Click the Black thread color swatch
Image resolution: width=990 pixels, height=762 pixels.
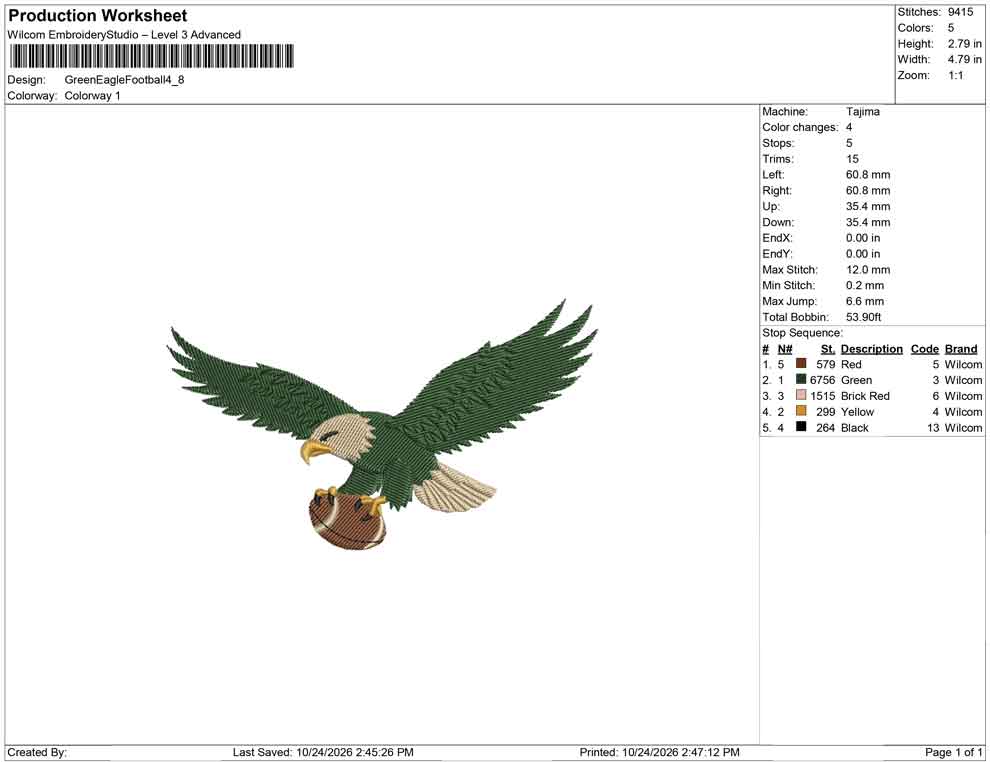click(x=801, y=427)
